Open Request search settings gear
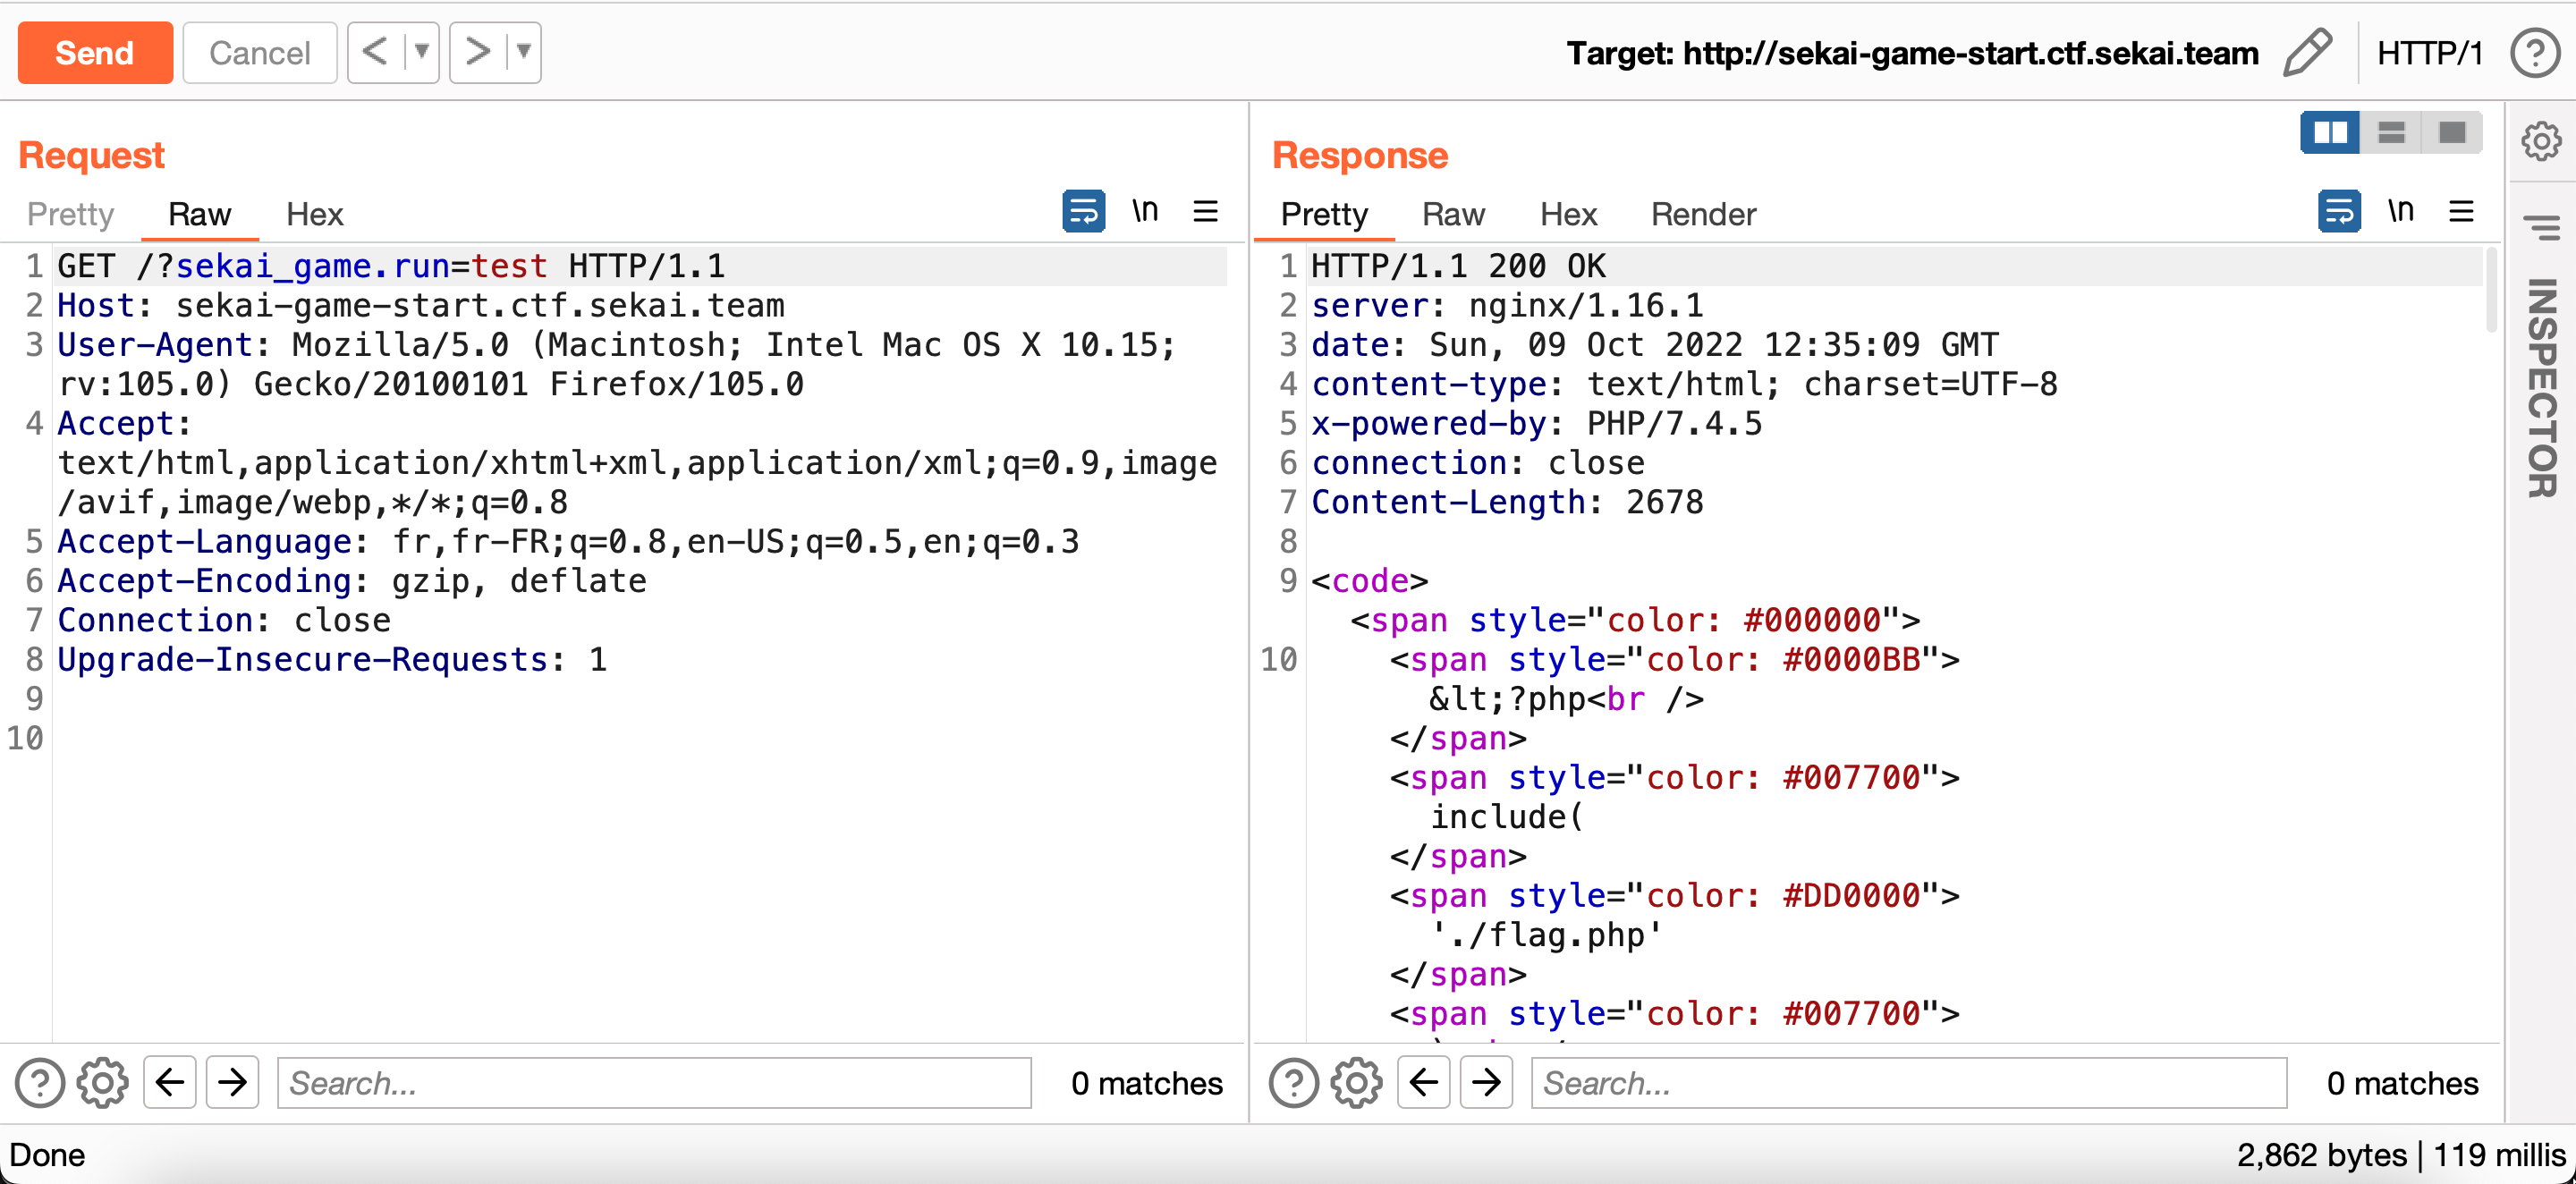Viewport: 2576px width, 1184px height. pos(103,1082)
